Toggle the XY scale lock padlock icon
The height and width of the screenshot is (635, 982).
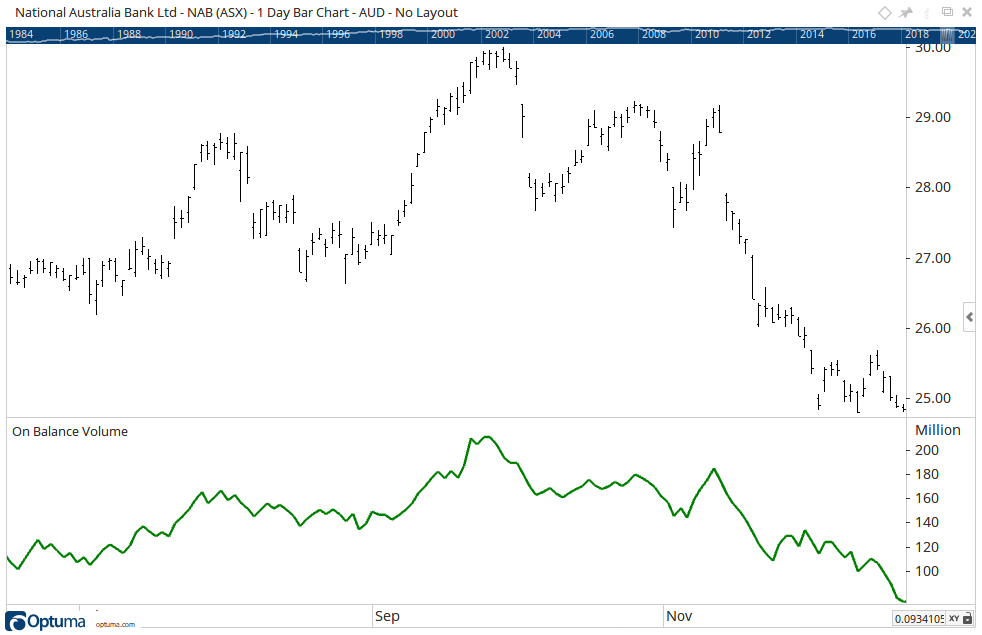pos(968,618)
